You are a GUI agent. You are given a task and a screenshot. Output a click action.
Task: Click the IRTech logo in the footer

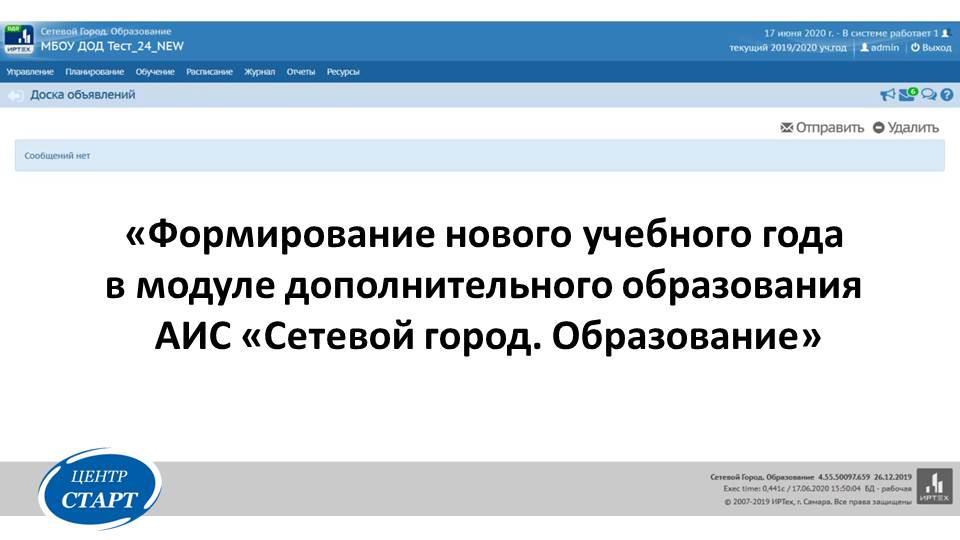coord(934,486)
